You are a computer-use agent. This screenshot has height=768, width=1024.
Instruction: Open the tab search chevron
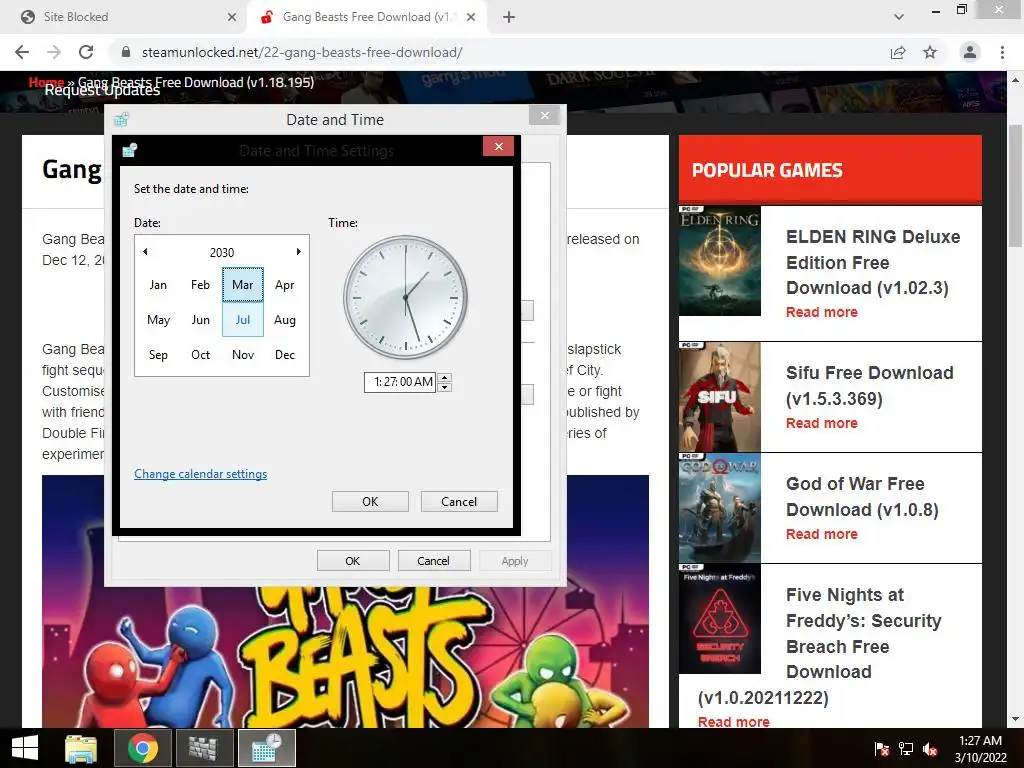click(x=899, y=17)
